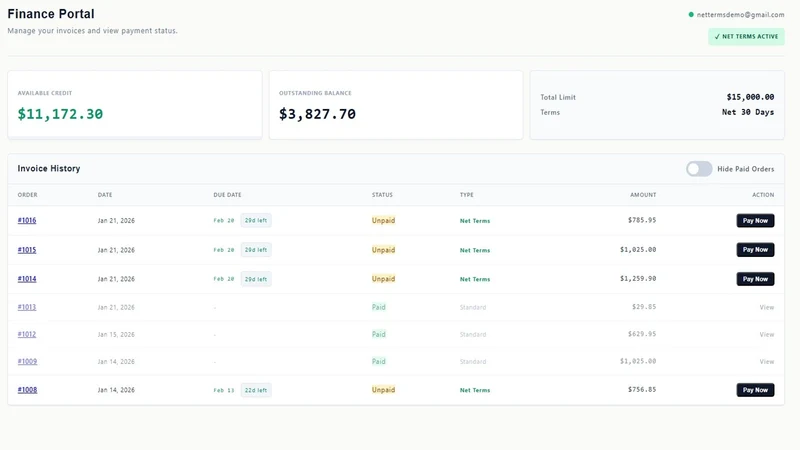The image size is (800, 450).
Task: Click the Net Terms Active badge
Action: coord(746,37)
